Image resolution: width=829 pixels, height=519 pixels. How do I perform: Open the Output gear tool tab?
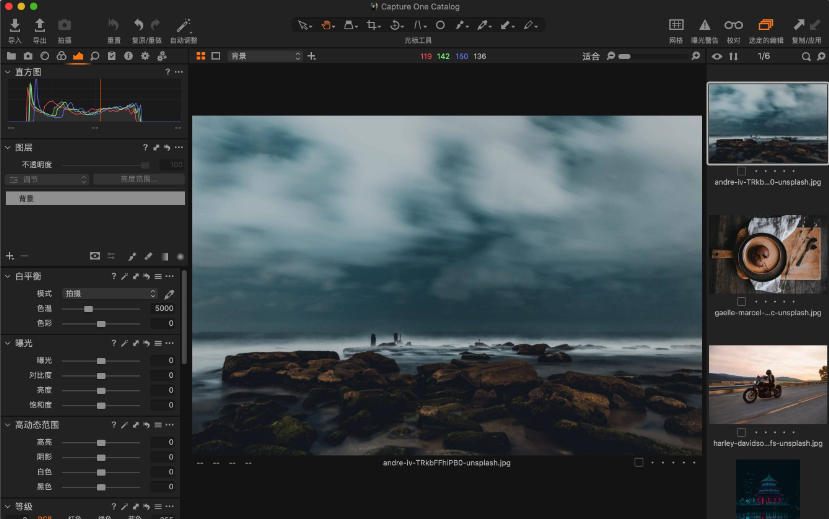pyautogui.click(x=145, y=56)
